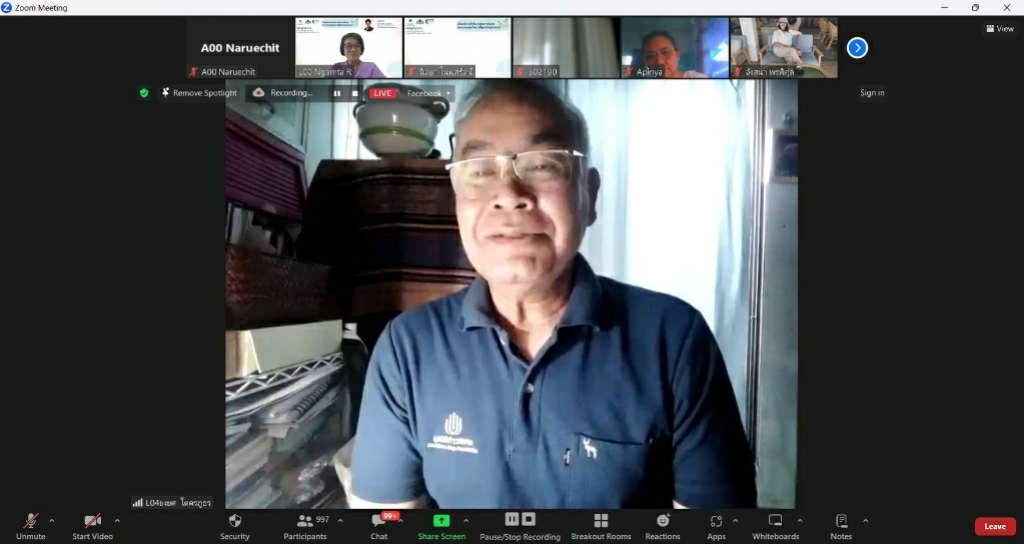Restore down the Zoom Meeting window
Viewport: 1024px width, 544px height.
pyautogui.click(x=975, y=8)
